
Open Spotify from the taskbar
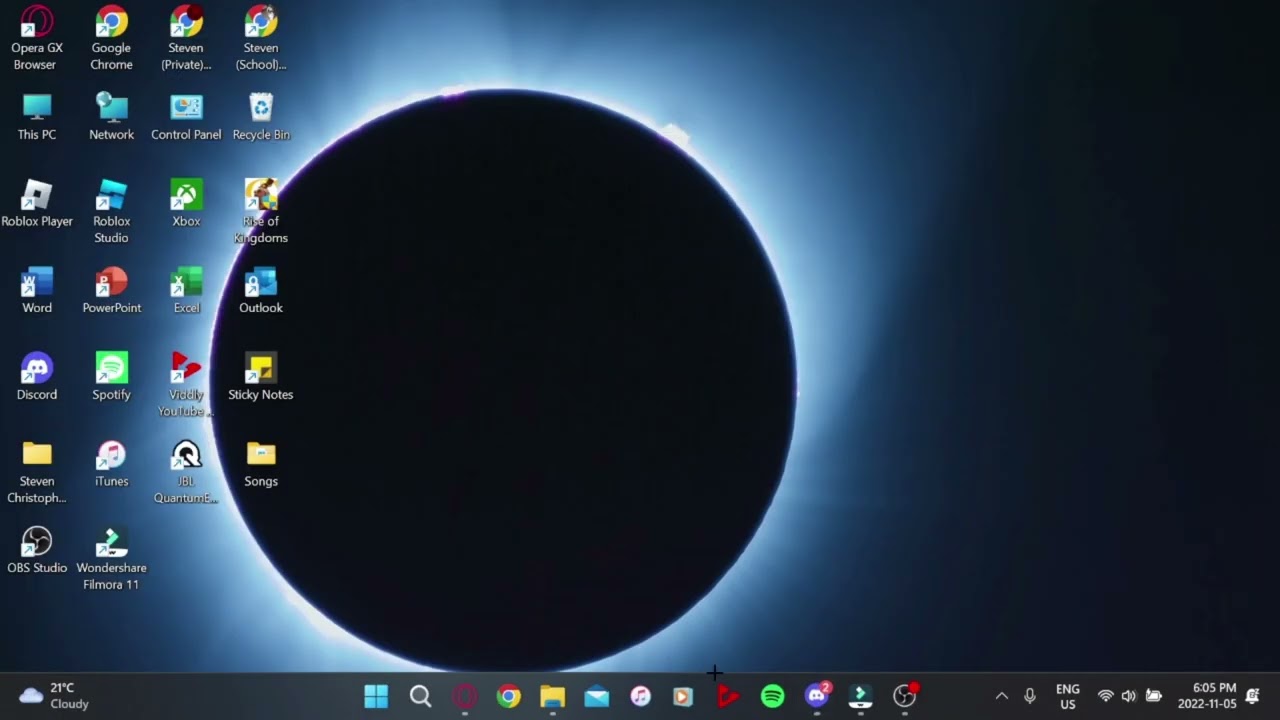click(x=772, y=696)
